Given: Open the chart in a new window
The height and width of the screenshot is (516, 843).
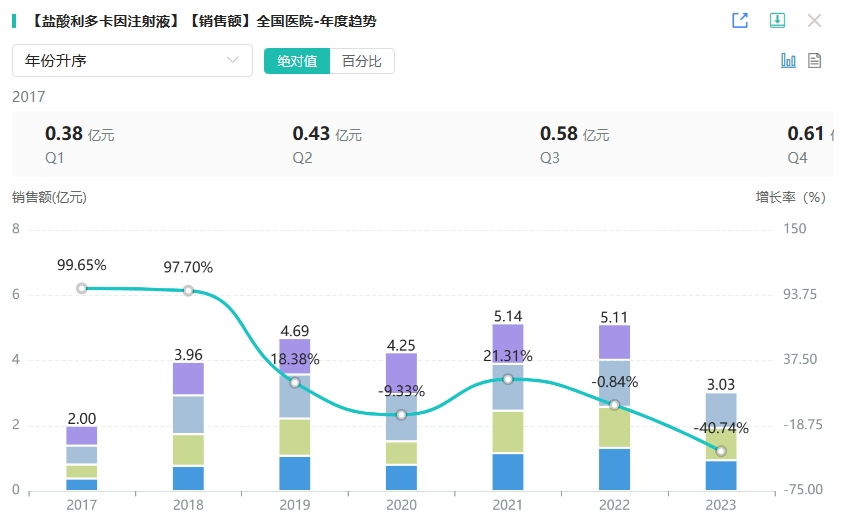Looking at the screenshot, I should point(740,20).
